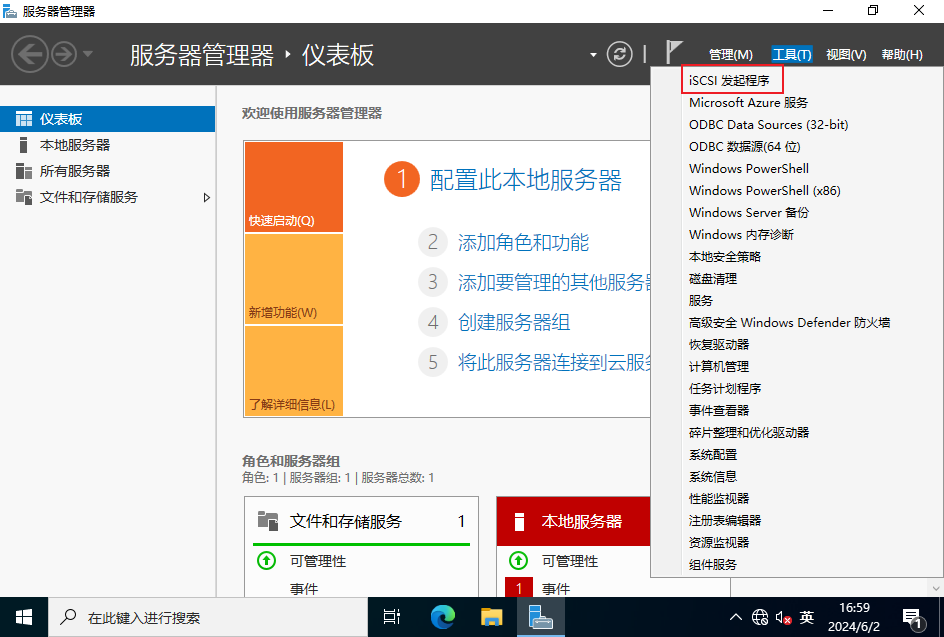The width and height of the screenshot is (944, 637).
Task: Open File Explorer from taskbar
Action: [x=491, y=617]
